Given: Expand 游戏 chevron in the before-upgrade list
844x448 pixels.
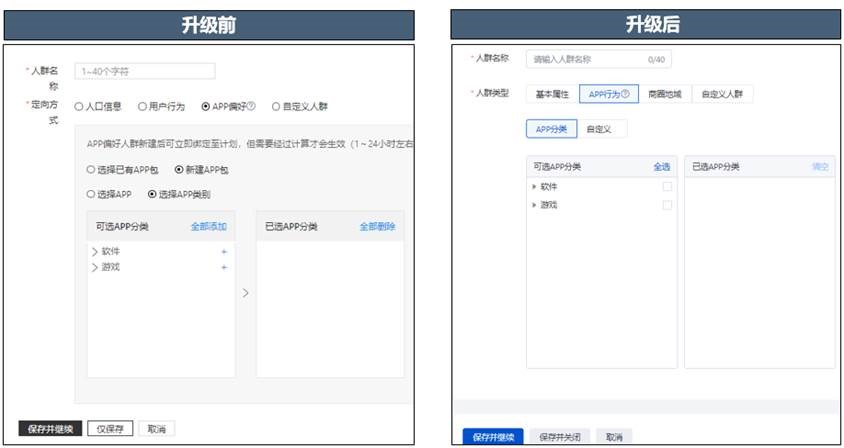Looking at the screenshot, I should click(95, 267).
